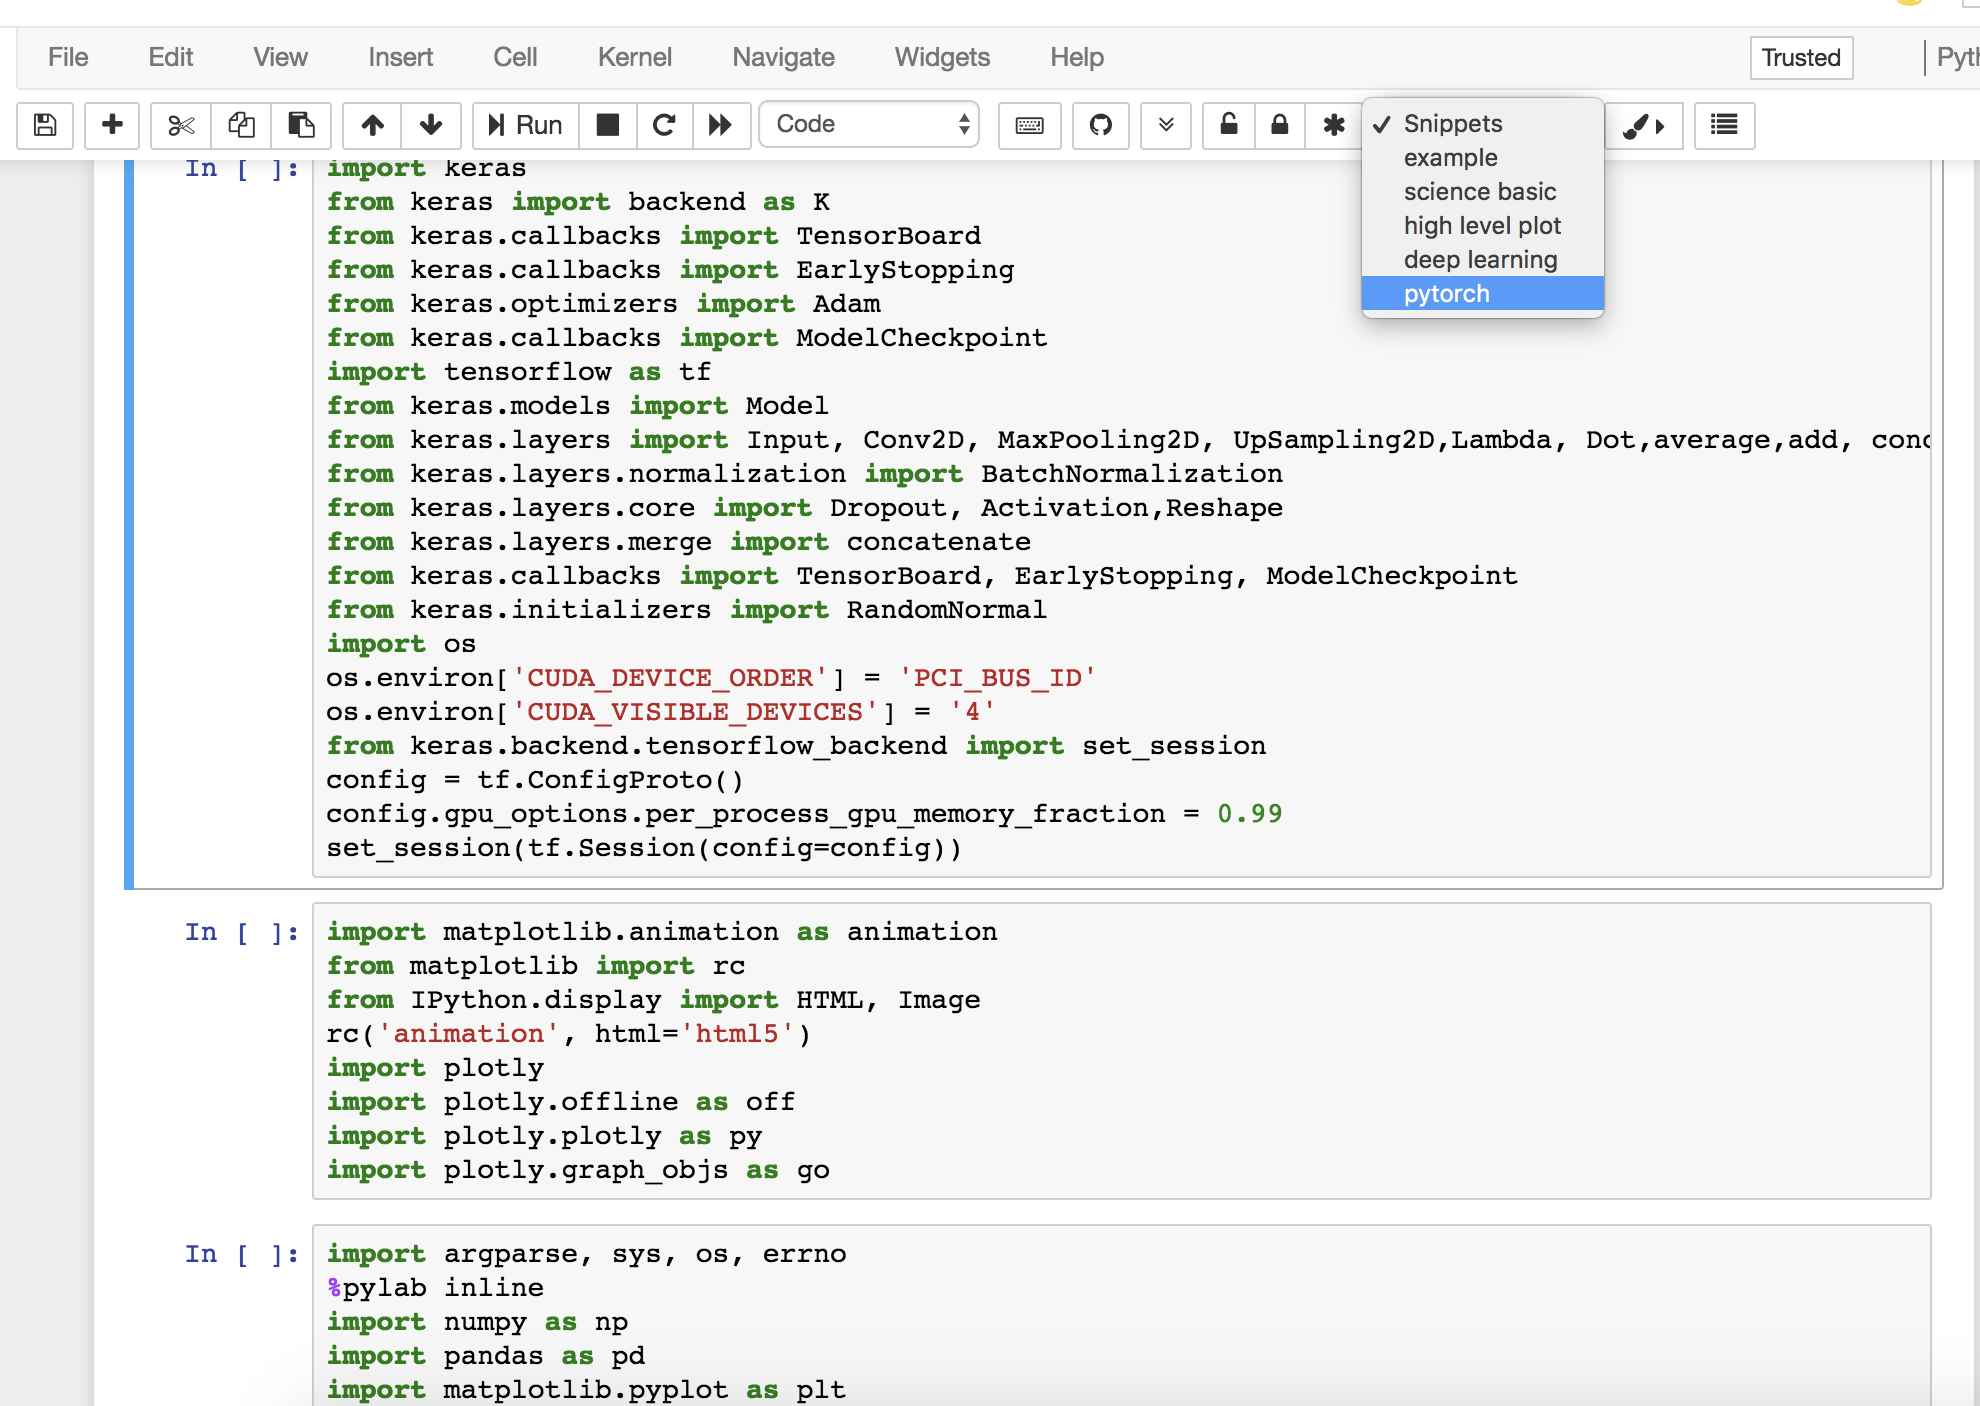Image resolution: width=1980 pixels, height=1406 pixels.
Task: Restart and run all with the fast-forward icon
Action: [x=720, y=125]
